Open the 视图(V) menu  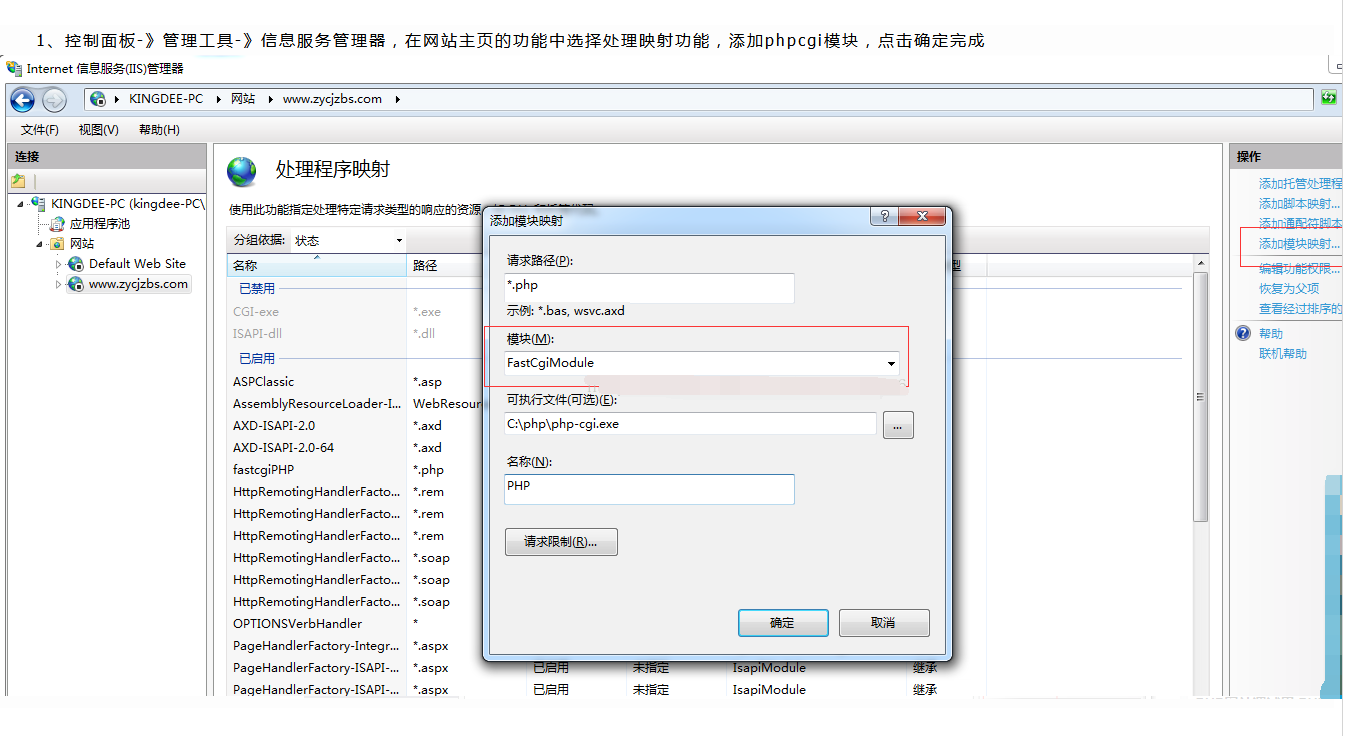click(99, 130)
